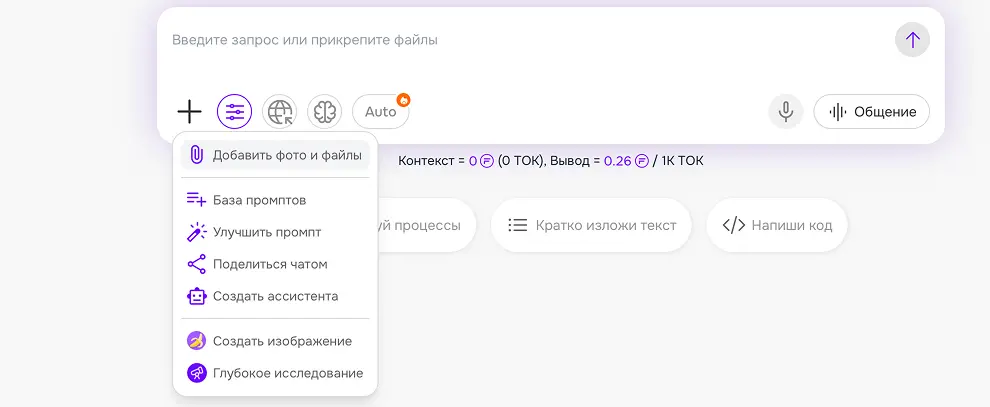Open the Общение mode button

coord(872,112)
